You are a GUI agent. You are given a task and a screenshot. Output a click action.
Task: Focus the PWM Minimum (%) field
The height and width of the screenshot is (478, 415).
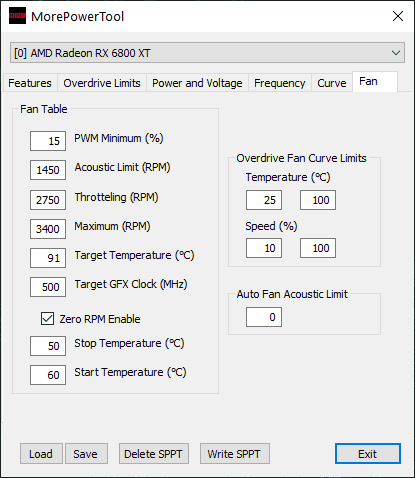click(x=48, y=141)
